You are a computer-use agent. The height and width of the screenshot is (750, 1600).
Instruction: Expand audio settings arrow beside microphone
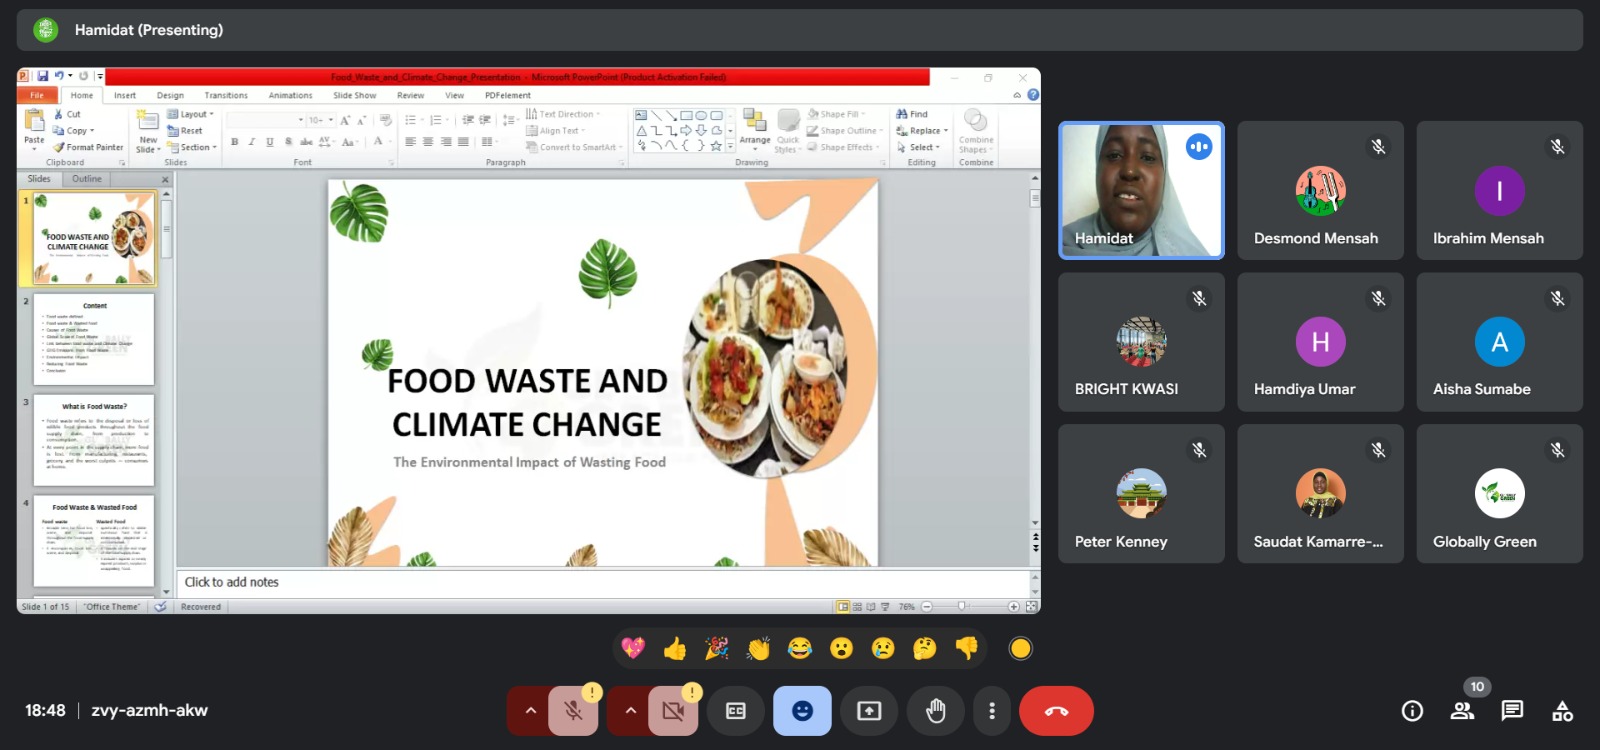point(530,711)
